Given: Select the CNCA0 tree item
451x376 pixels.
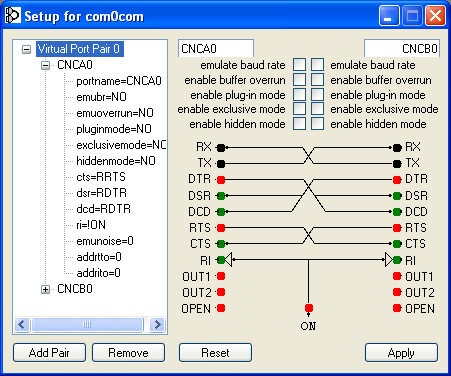Looking at the screenshot, I should 75,65.
